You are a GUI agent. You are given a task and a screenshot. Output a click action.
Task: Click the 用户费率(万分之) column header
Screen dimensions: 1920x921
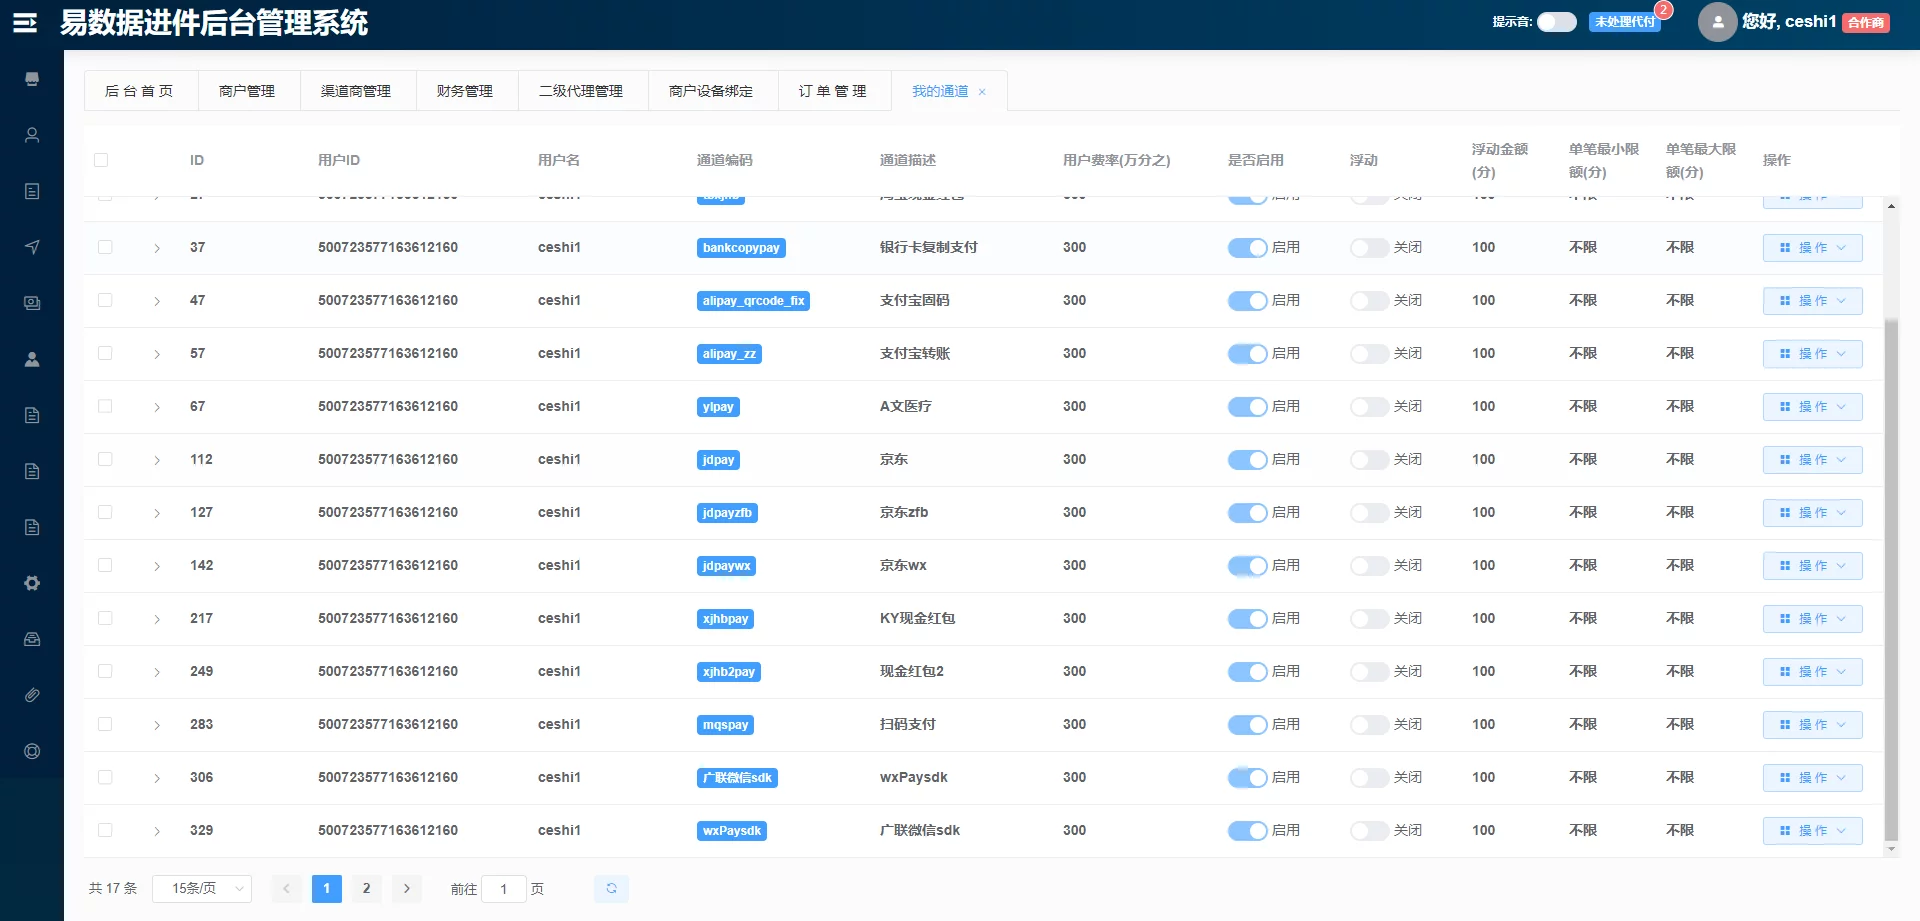click(x=1116, y=160)
